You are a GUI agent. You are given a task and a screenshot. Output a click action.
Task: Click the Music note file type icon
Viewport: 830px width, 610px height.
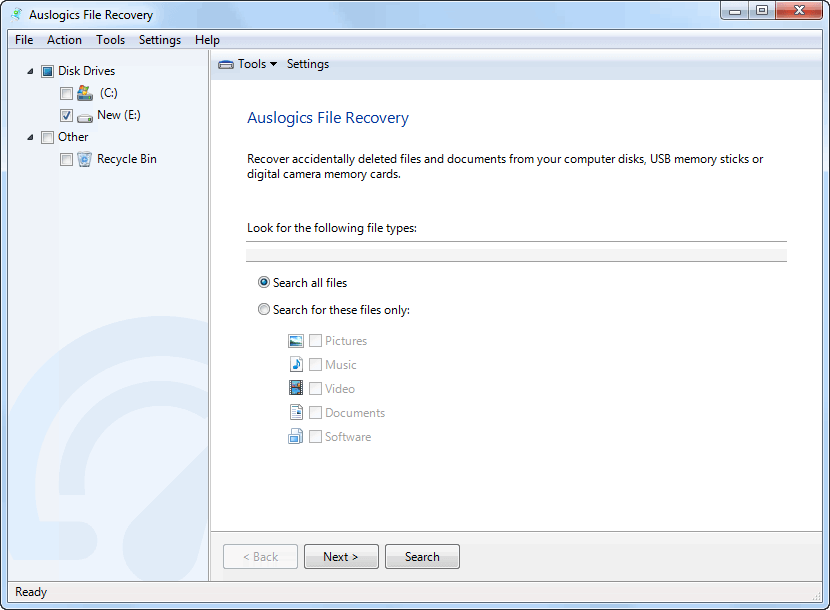(296, 364)
